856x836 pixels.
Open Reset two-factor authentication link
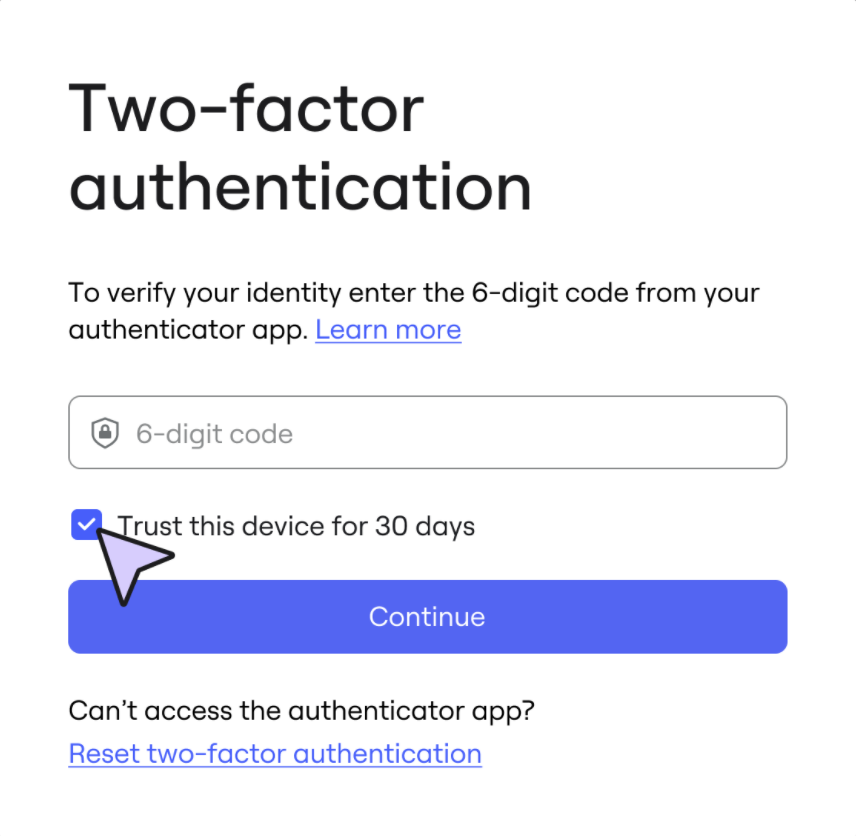[x=275, y=753]
